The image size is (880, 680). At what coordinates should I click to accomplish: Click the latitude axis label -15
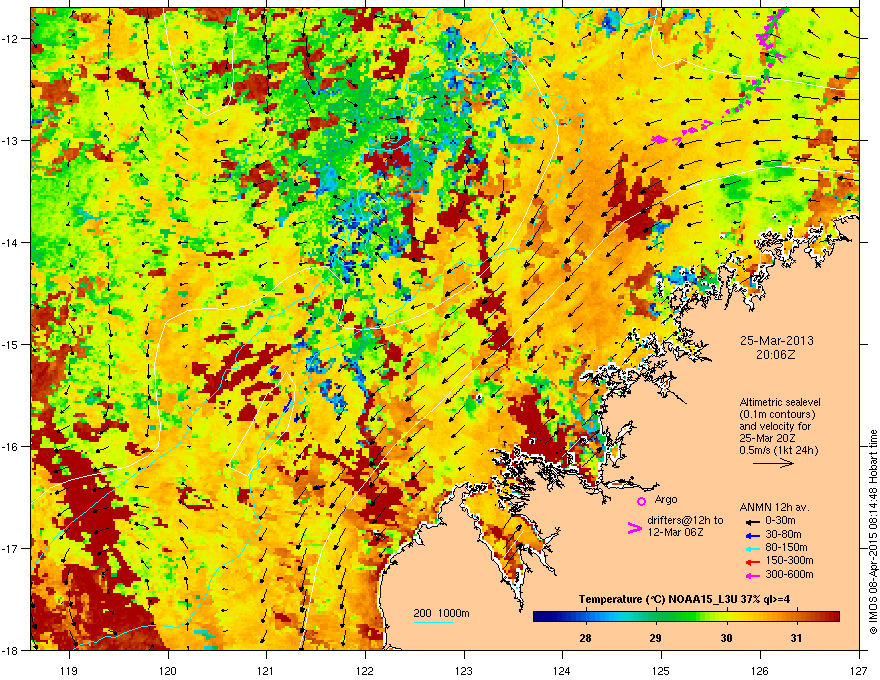point(11,344)
